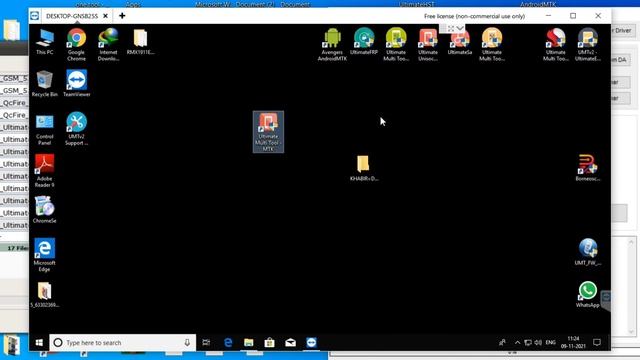Open the remote Windows Start menu
The image size is (640, 360).
(x=39, y=343)
